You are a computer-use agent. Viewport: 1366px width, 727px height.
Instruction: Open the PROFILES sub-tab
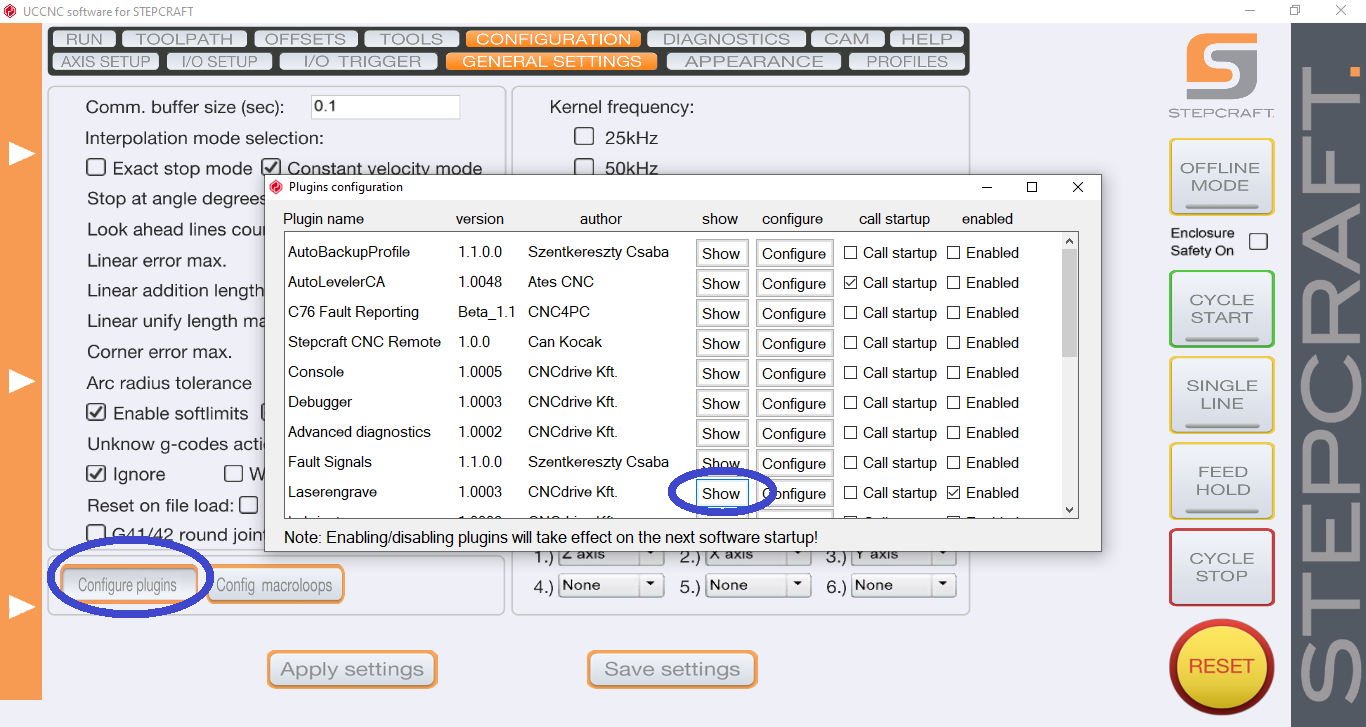click(907, 61)
